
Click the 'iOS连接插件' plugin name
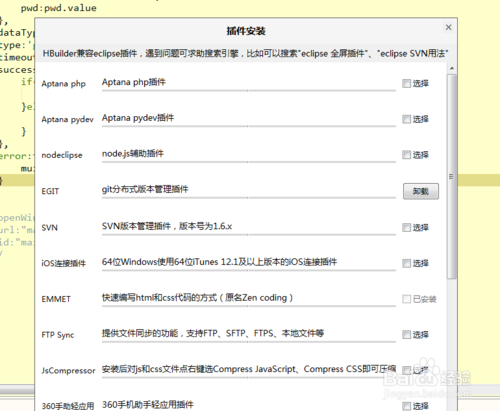(x=63, y=263)
